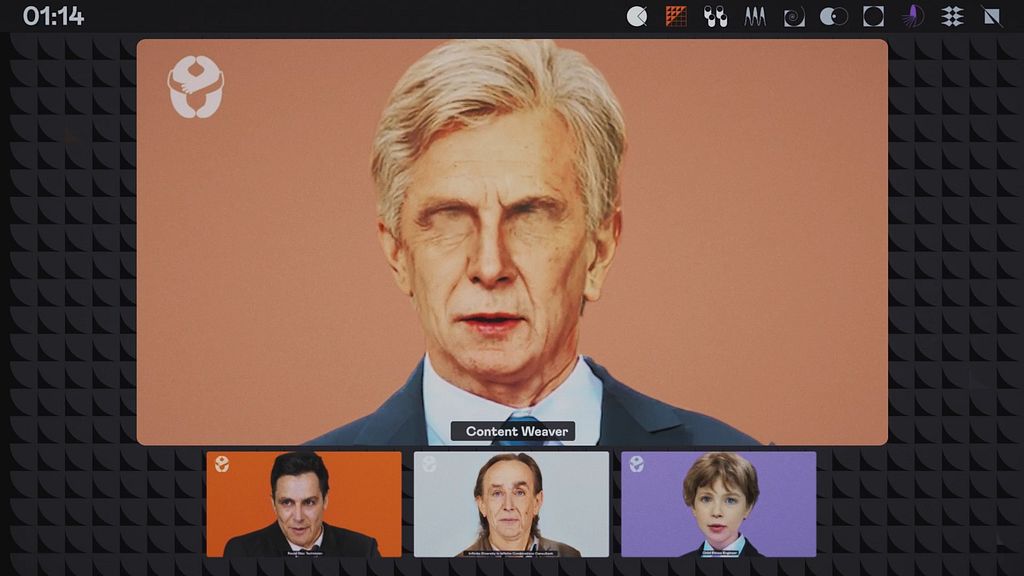Click the logo on main video

[x=196, y=87]
